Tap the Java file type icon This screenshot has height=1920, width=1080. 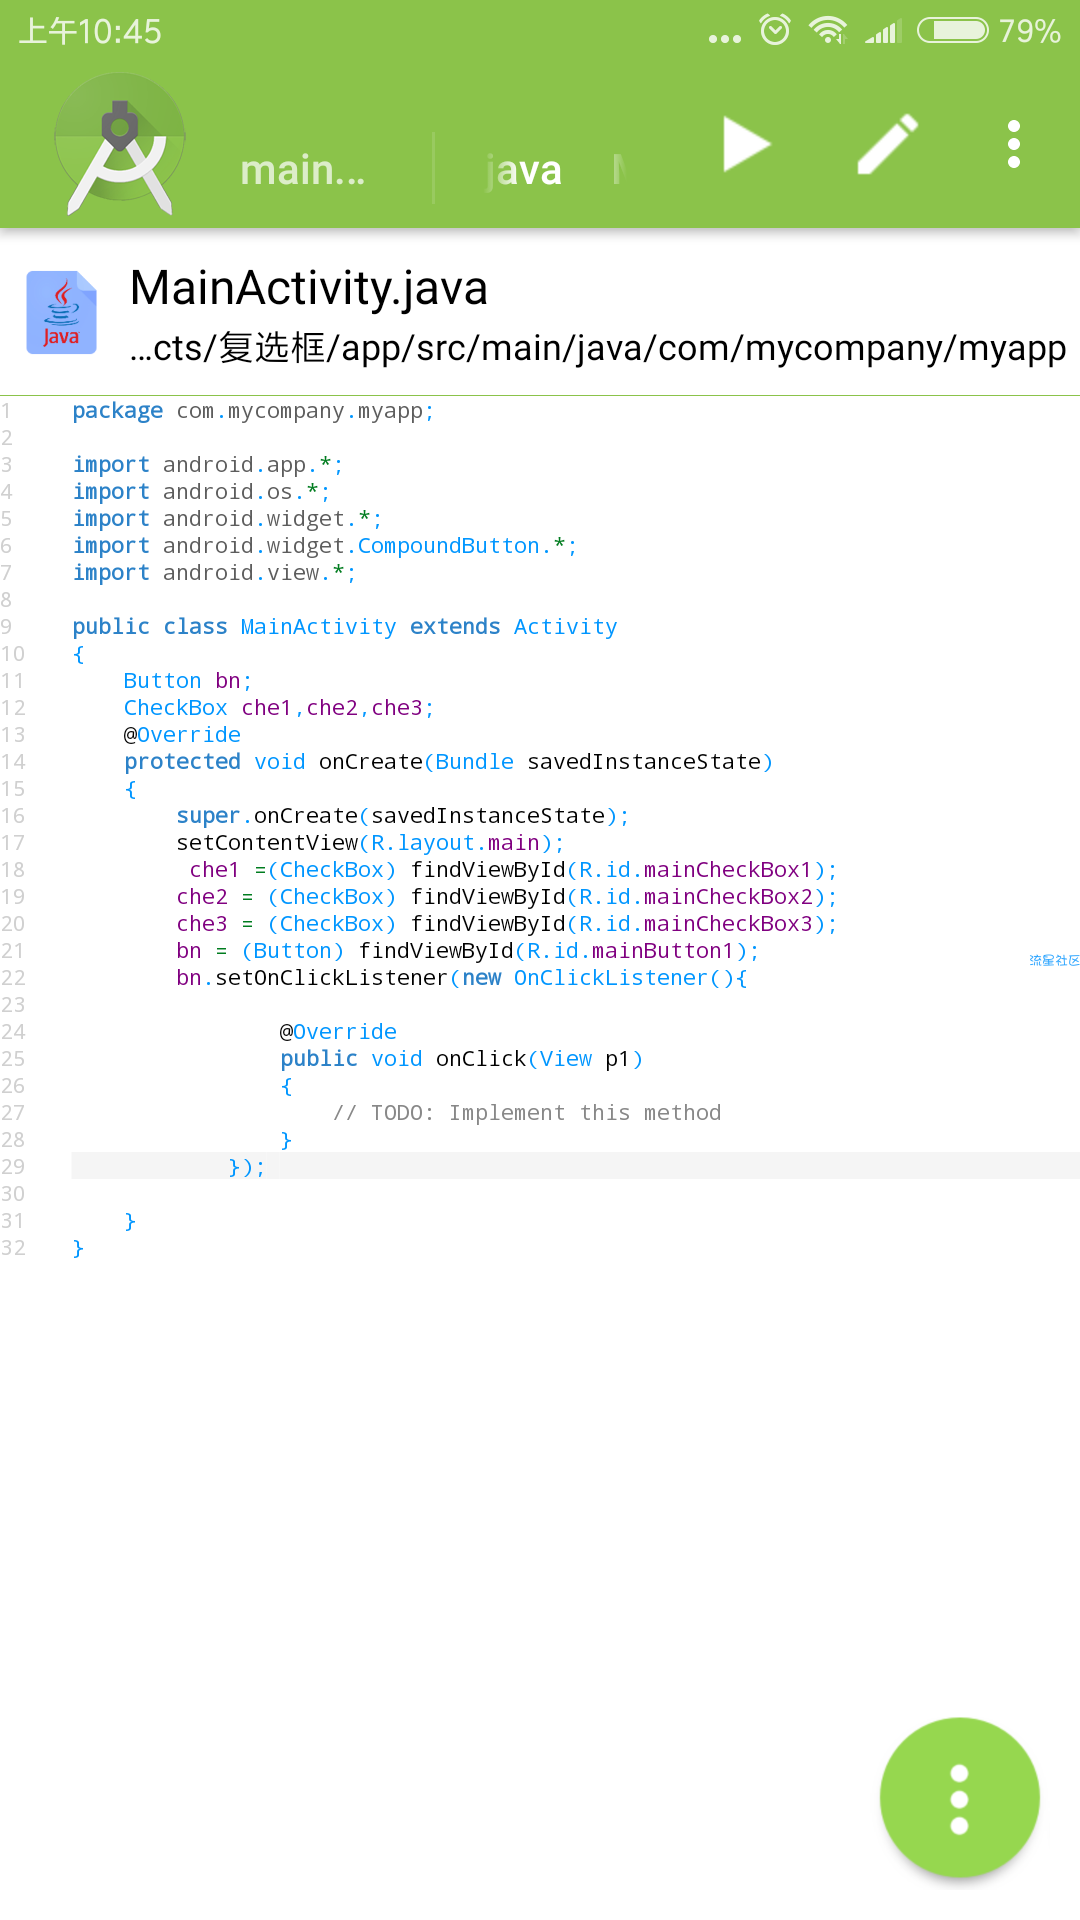[61, 313]
